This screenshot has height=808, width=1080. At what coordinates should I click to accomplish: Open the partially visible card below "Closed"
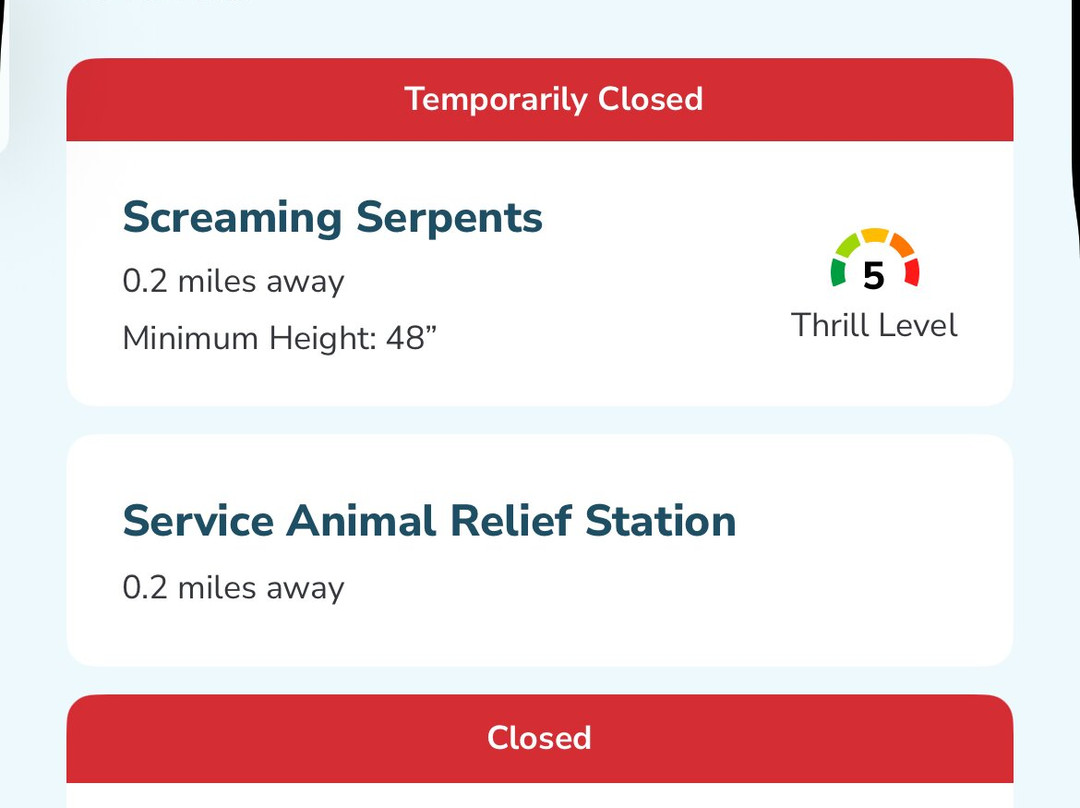tap(540, 796)
